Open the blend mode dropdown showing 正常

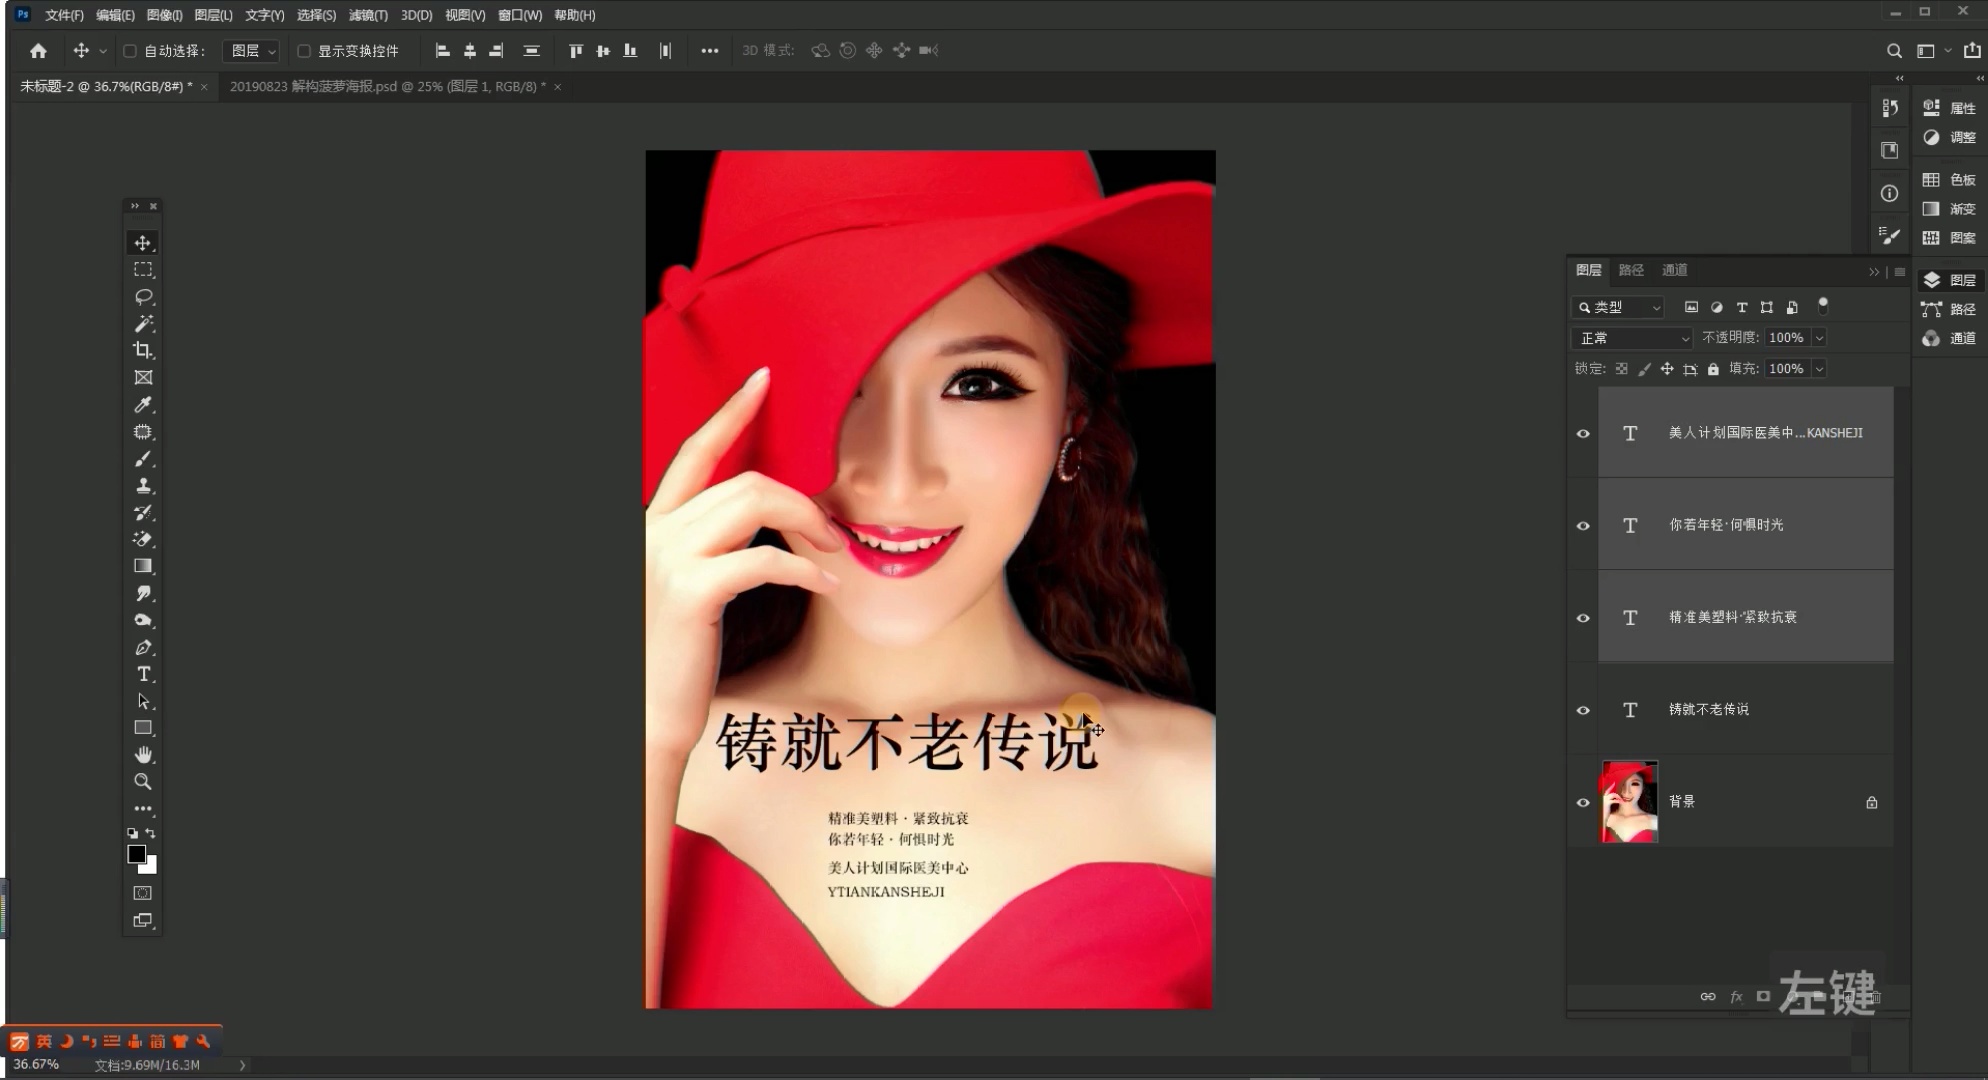[x=1631, y=338]
